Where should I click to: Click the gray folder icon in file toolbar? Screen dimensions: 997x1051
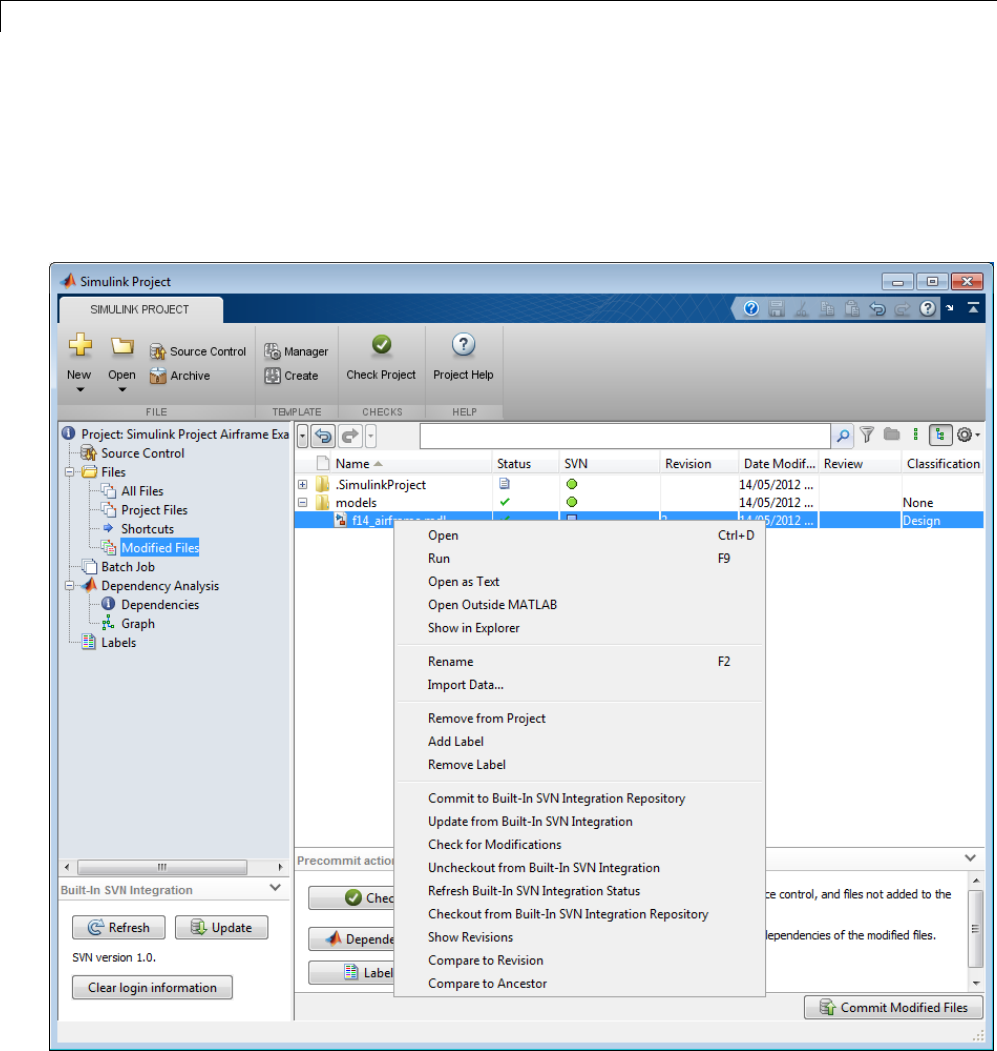pyautogui.click(x=891, y=434)
